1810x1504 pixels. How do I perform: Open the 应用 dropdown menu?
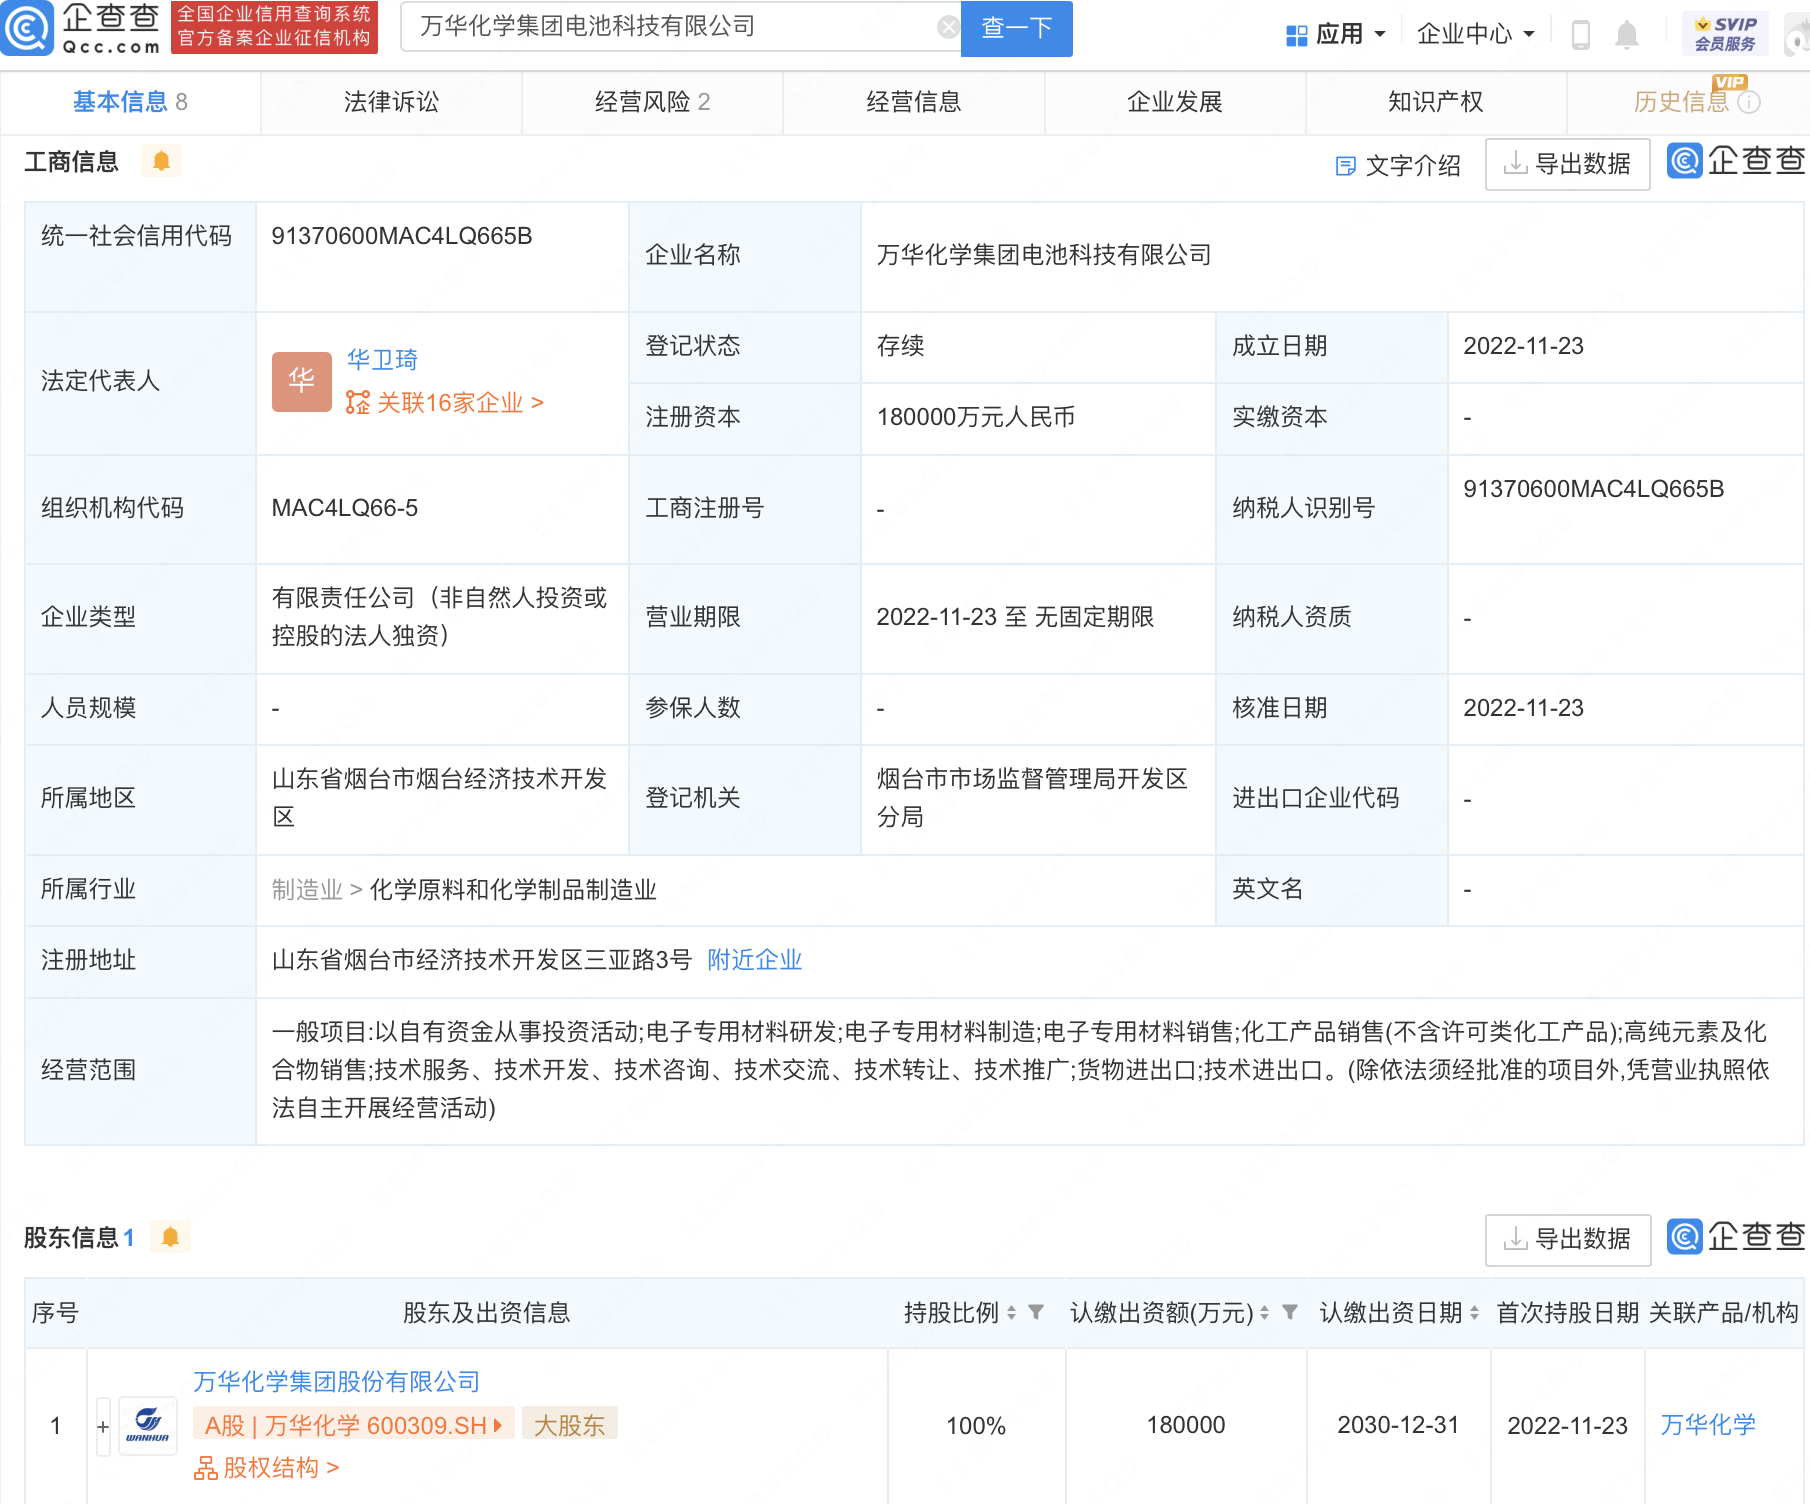tap(1336, 35)
